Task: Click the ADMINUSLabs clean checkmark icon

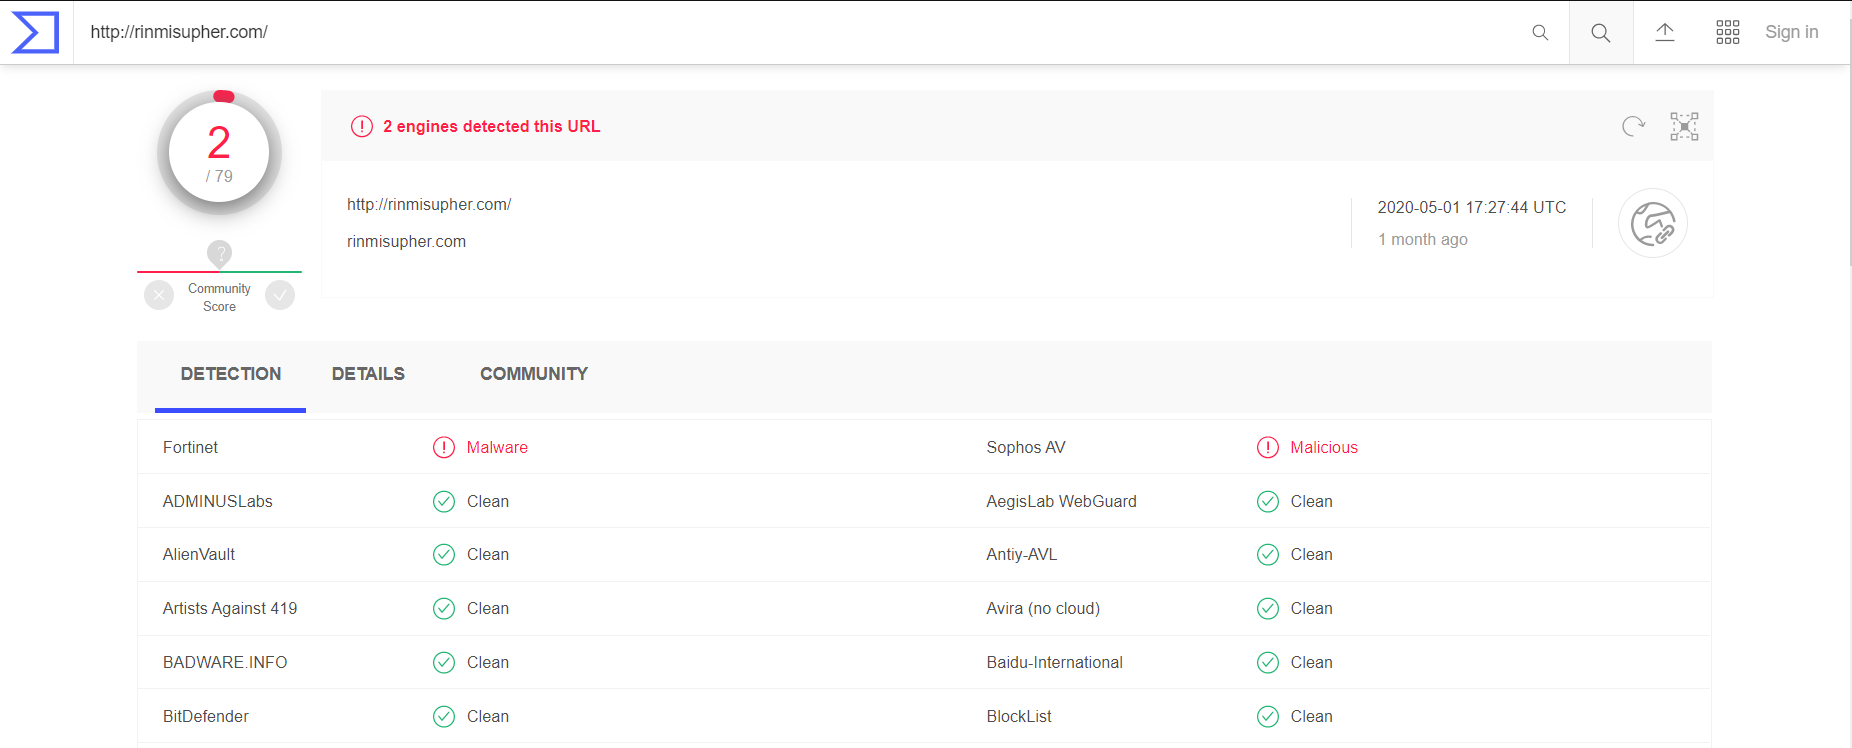Action: click(x=444, y=501)
